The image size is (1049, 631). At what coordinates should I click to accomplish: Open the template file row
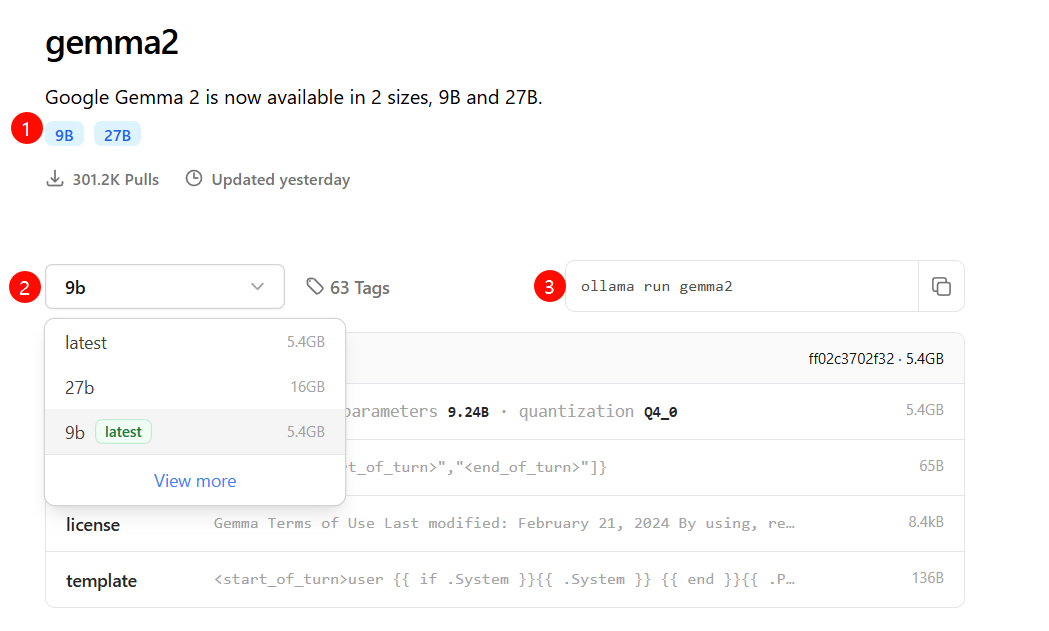pyautogui.click(x=504, y=579)
